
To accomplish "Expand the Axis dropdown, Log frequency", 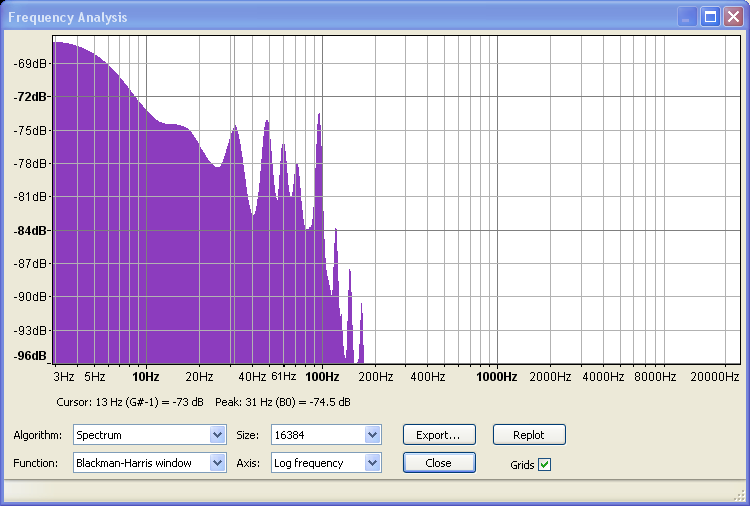I will click(x=326, y=463).
